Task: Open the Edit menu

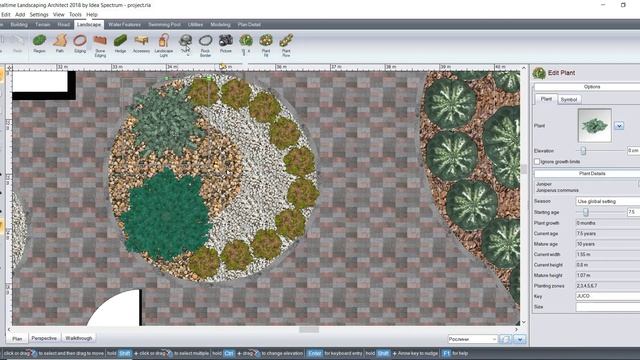Action: (6, 14)
